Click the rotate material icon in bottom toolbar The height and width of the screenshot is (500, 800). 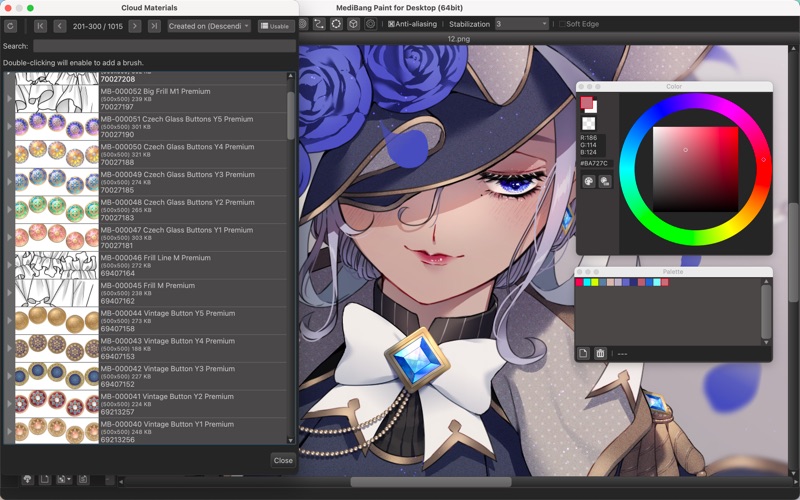pos(83,479)
